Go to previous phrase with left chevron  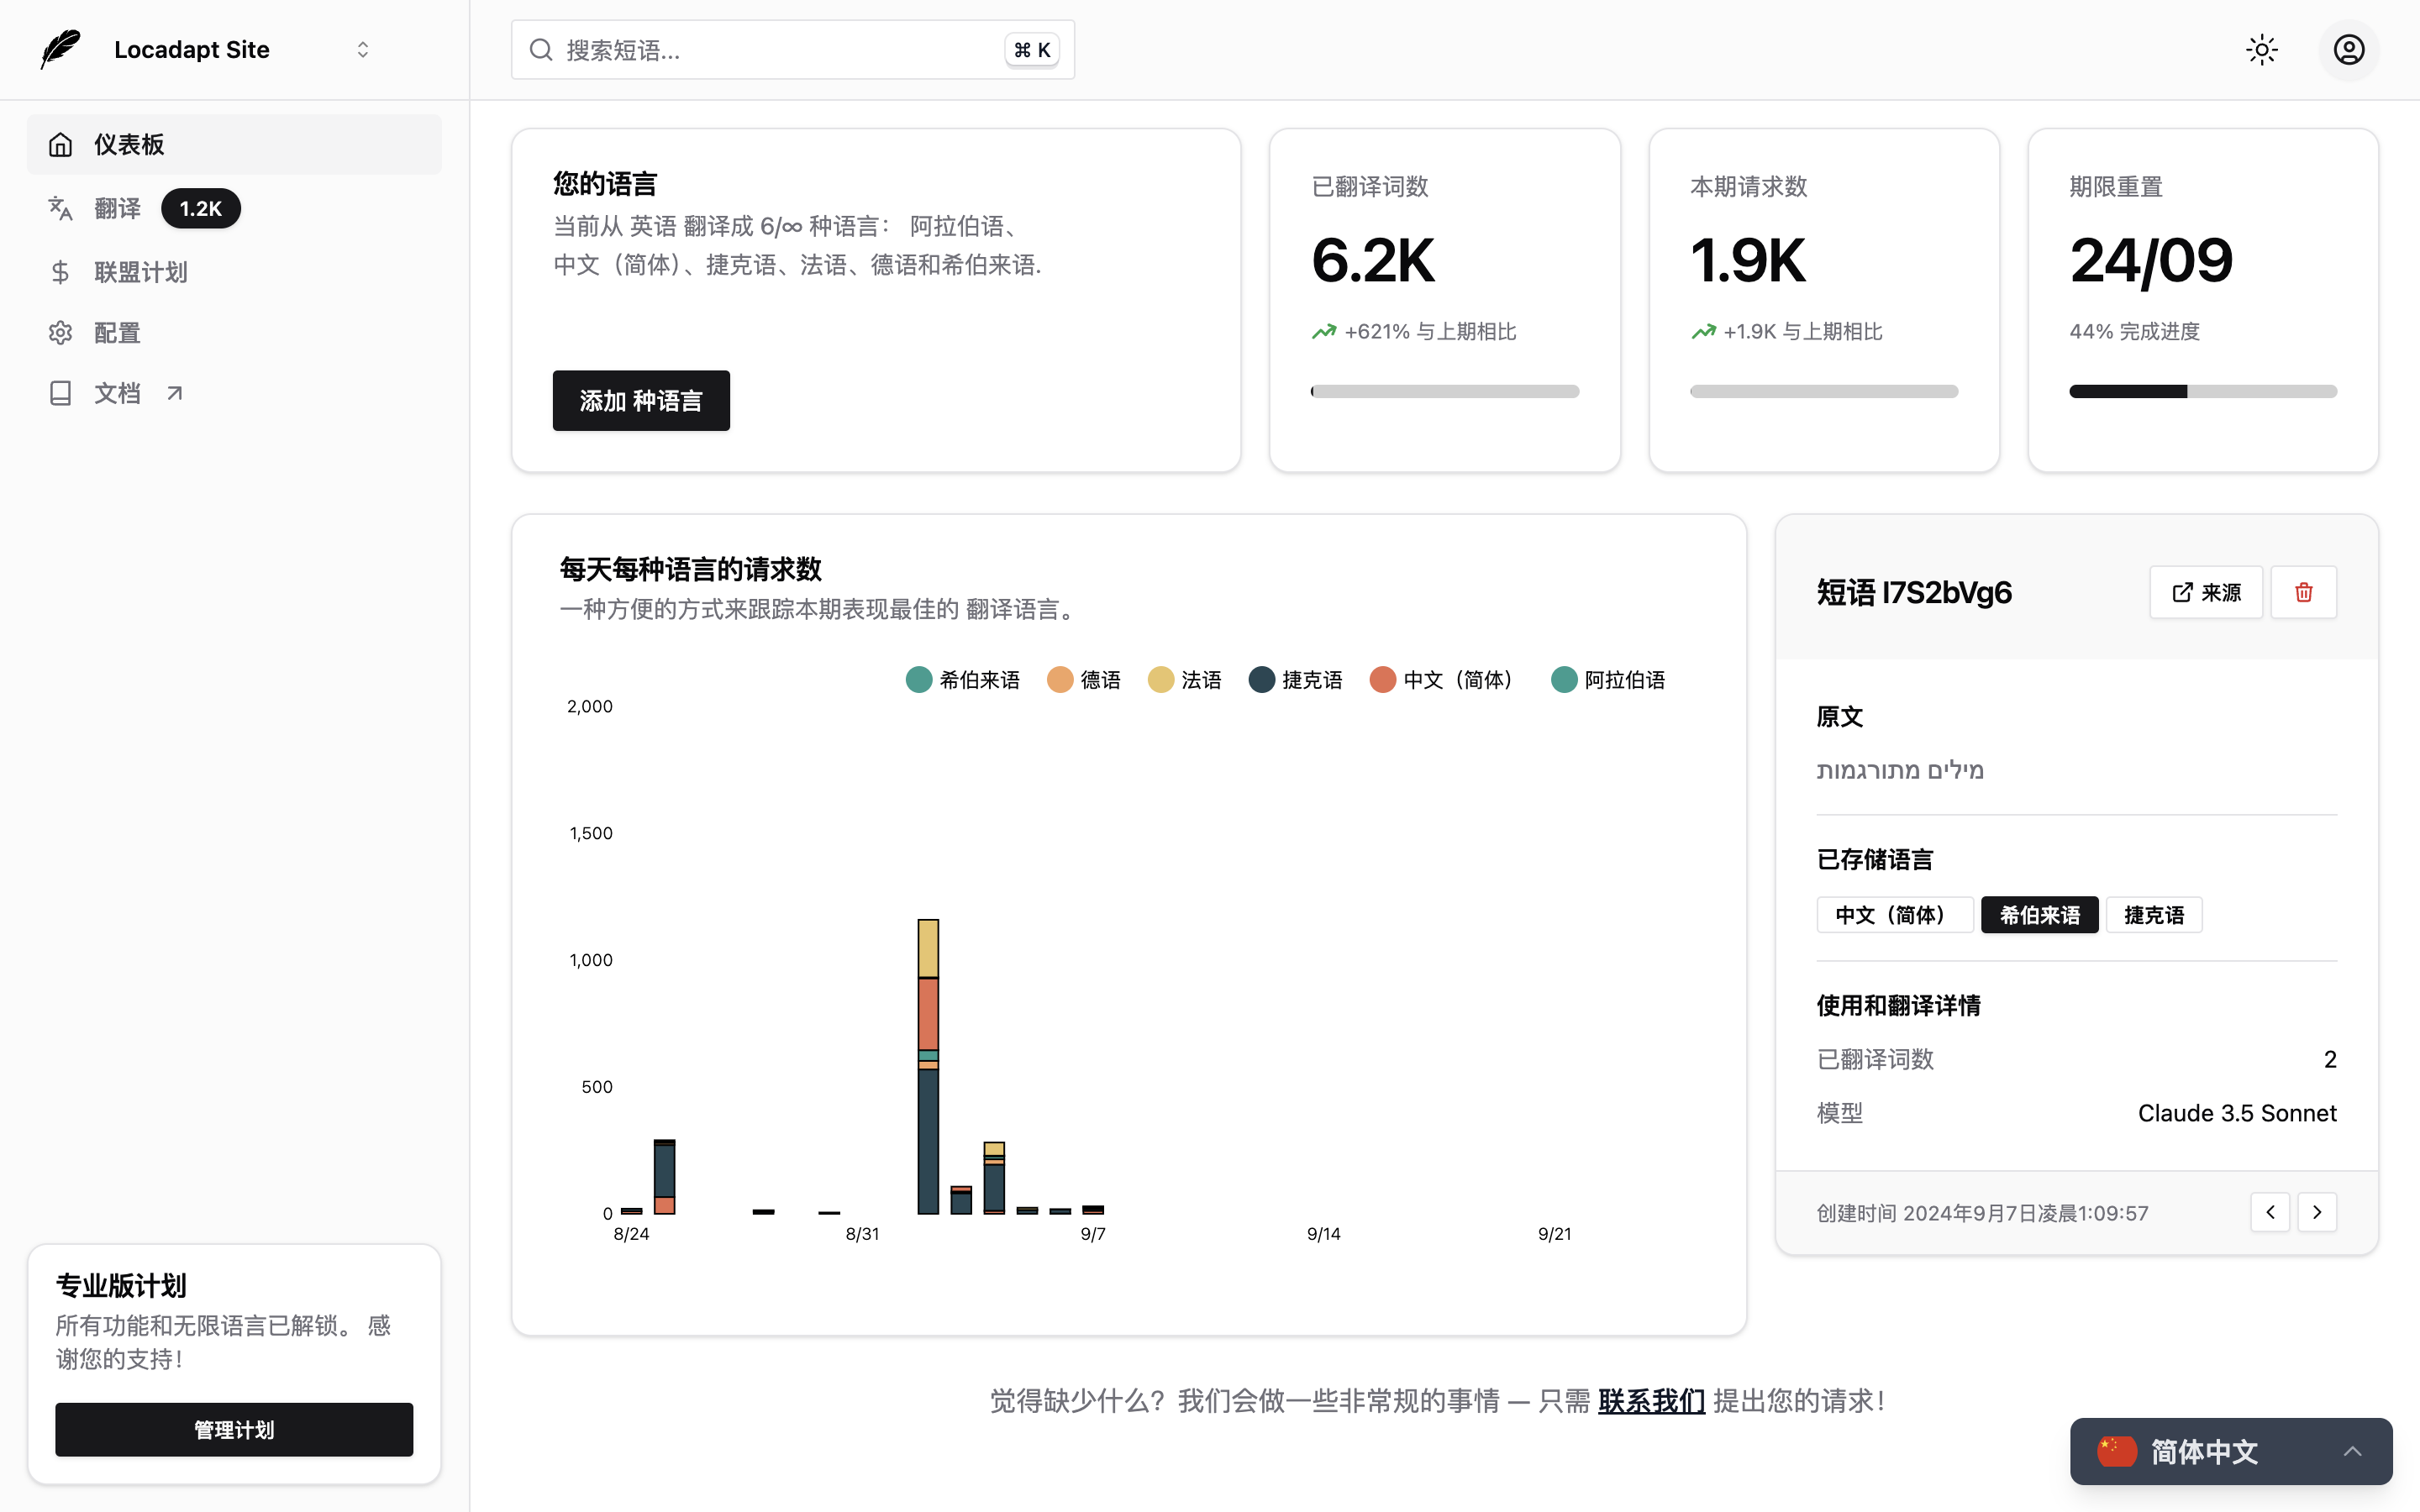coord(2269,1212)
